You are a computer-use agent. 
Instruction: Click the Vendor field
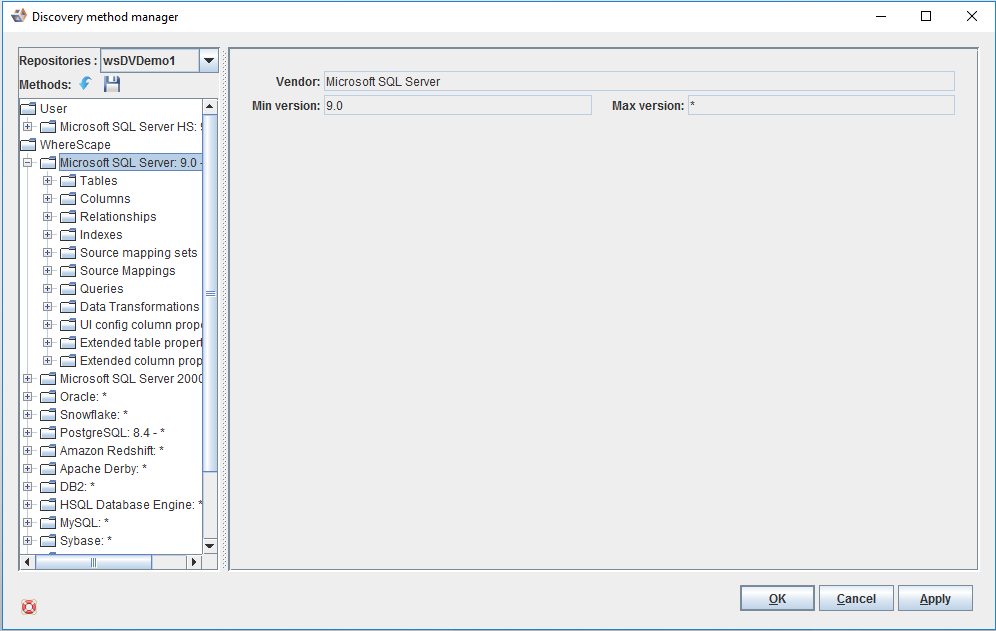click(x=639, y=81)
